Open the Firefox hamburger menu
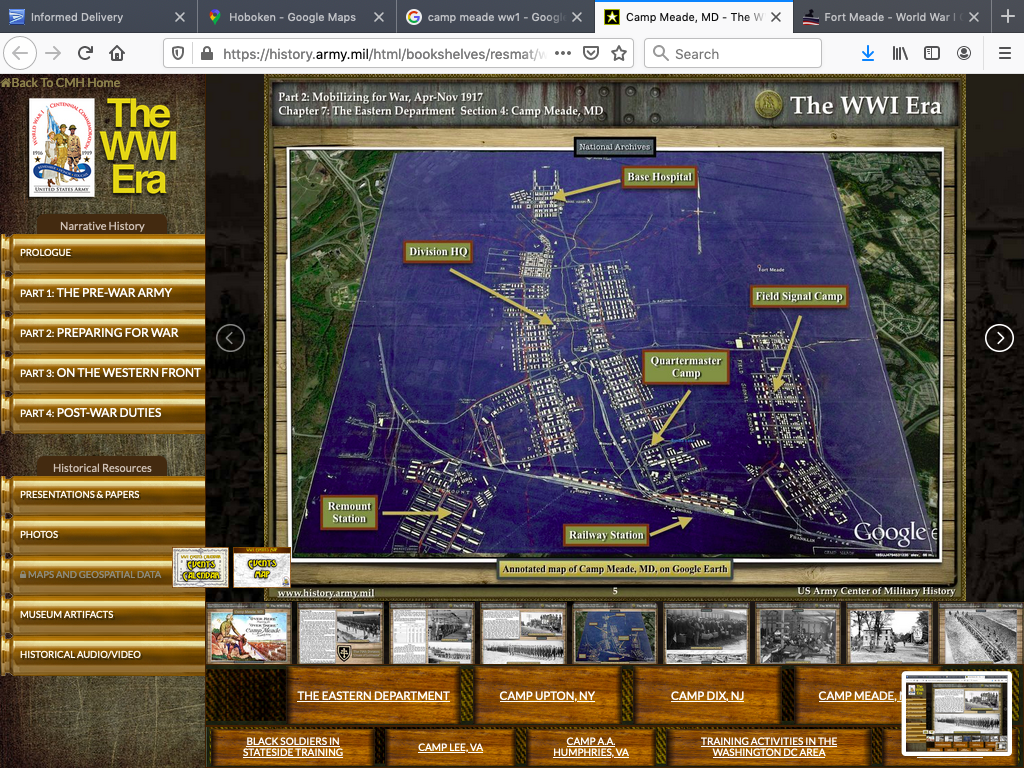This screenshot has height=768, width=1024. 1003,54
